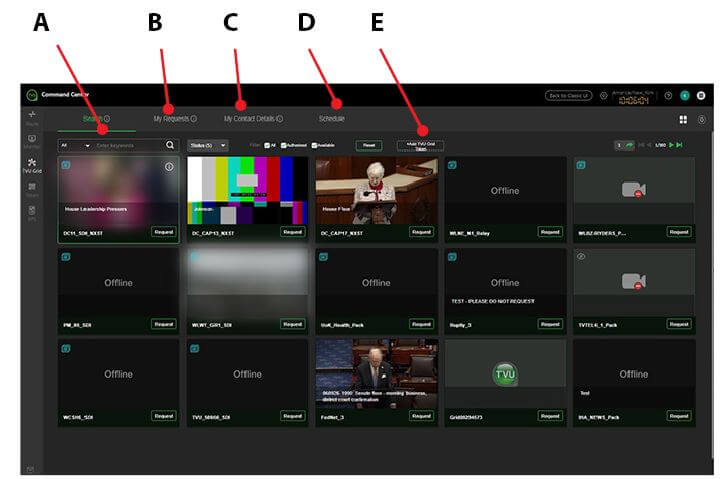Click info icon next to My Requests
This screenshot has width=721, height=479.
[x=194, y=119]
